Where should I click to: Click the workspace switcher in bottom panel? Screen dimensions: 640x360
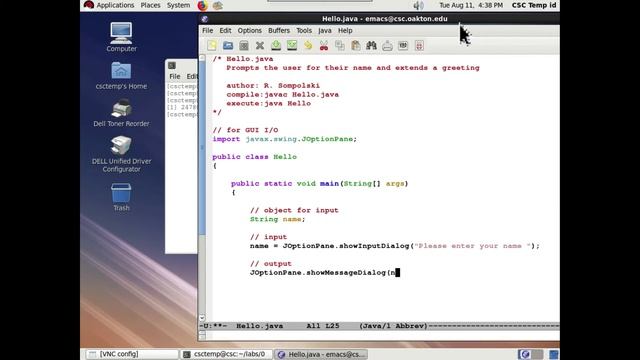531,354
